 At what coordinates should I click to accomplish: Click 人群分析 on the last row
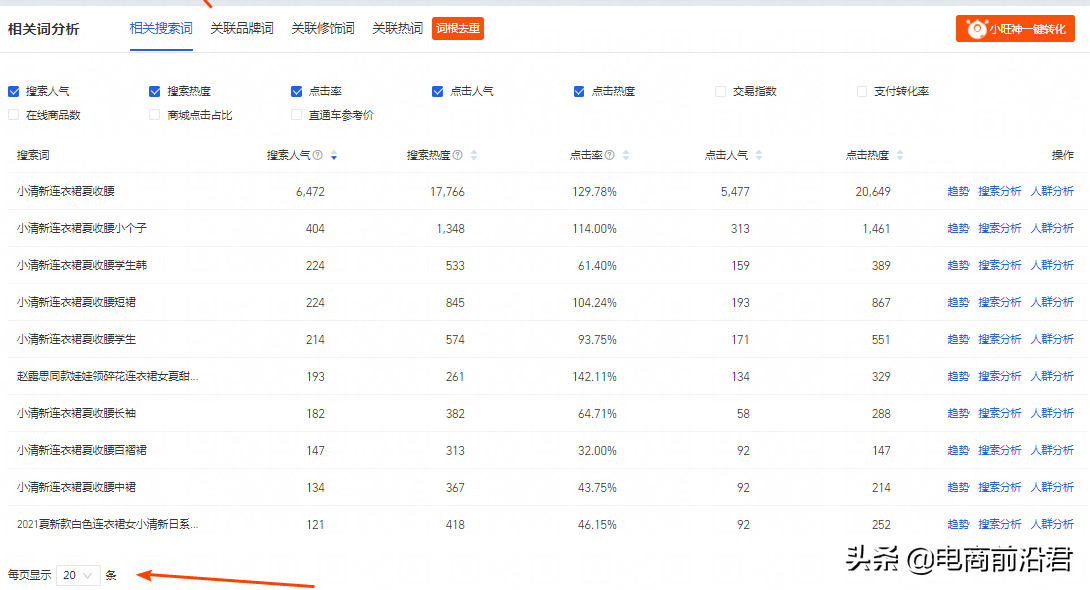pos(1052,523)
